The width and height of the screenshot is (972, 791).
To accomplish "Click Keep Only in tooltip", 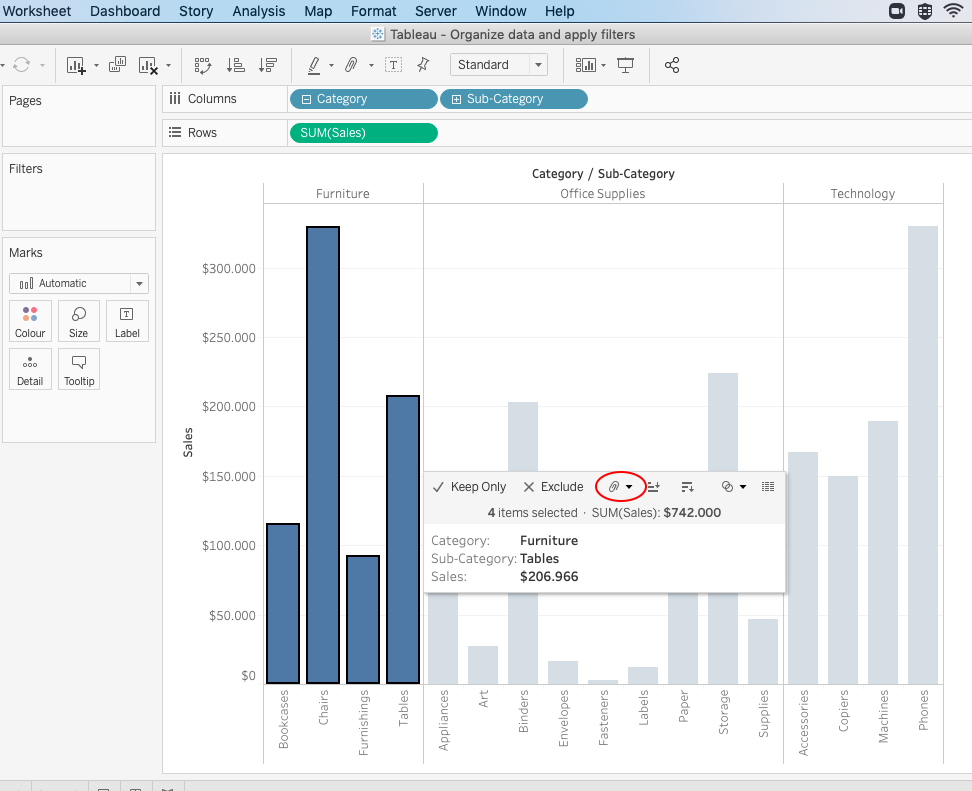I will pyautogui.click(x=469, y=487).
